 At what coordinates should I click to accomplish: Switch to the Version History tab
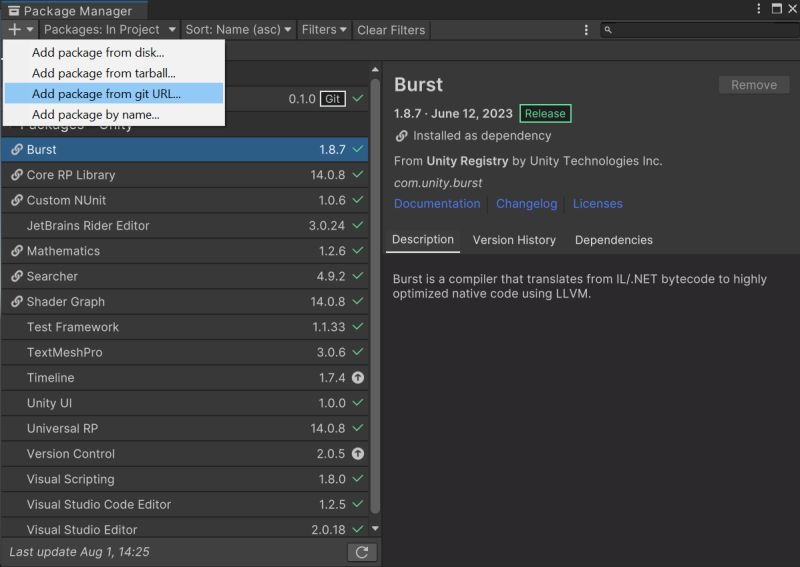click(x=514, y=240)
